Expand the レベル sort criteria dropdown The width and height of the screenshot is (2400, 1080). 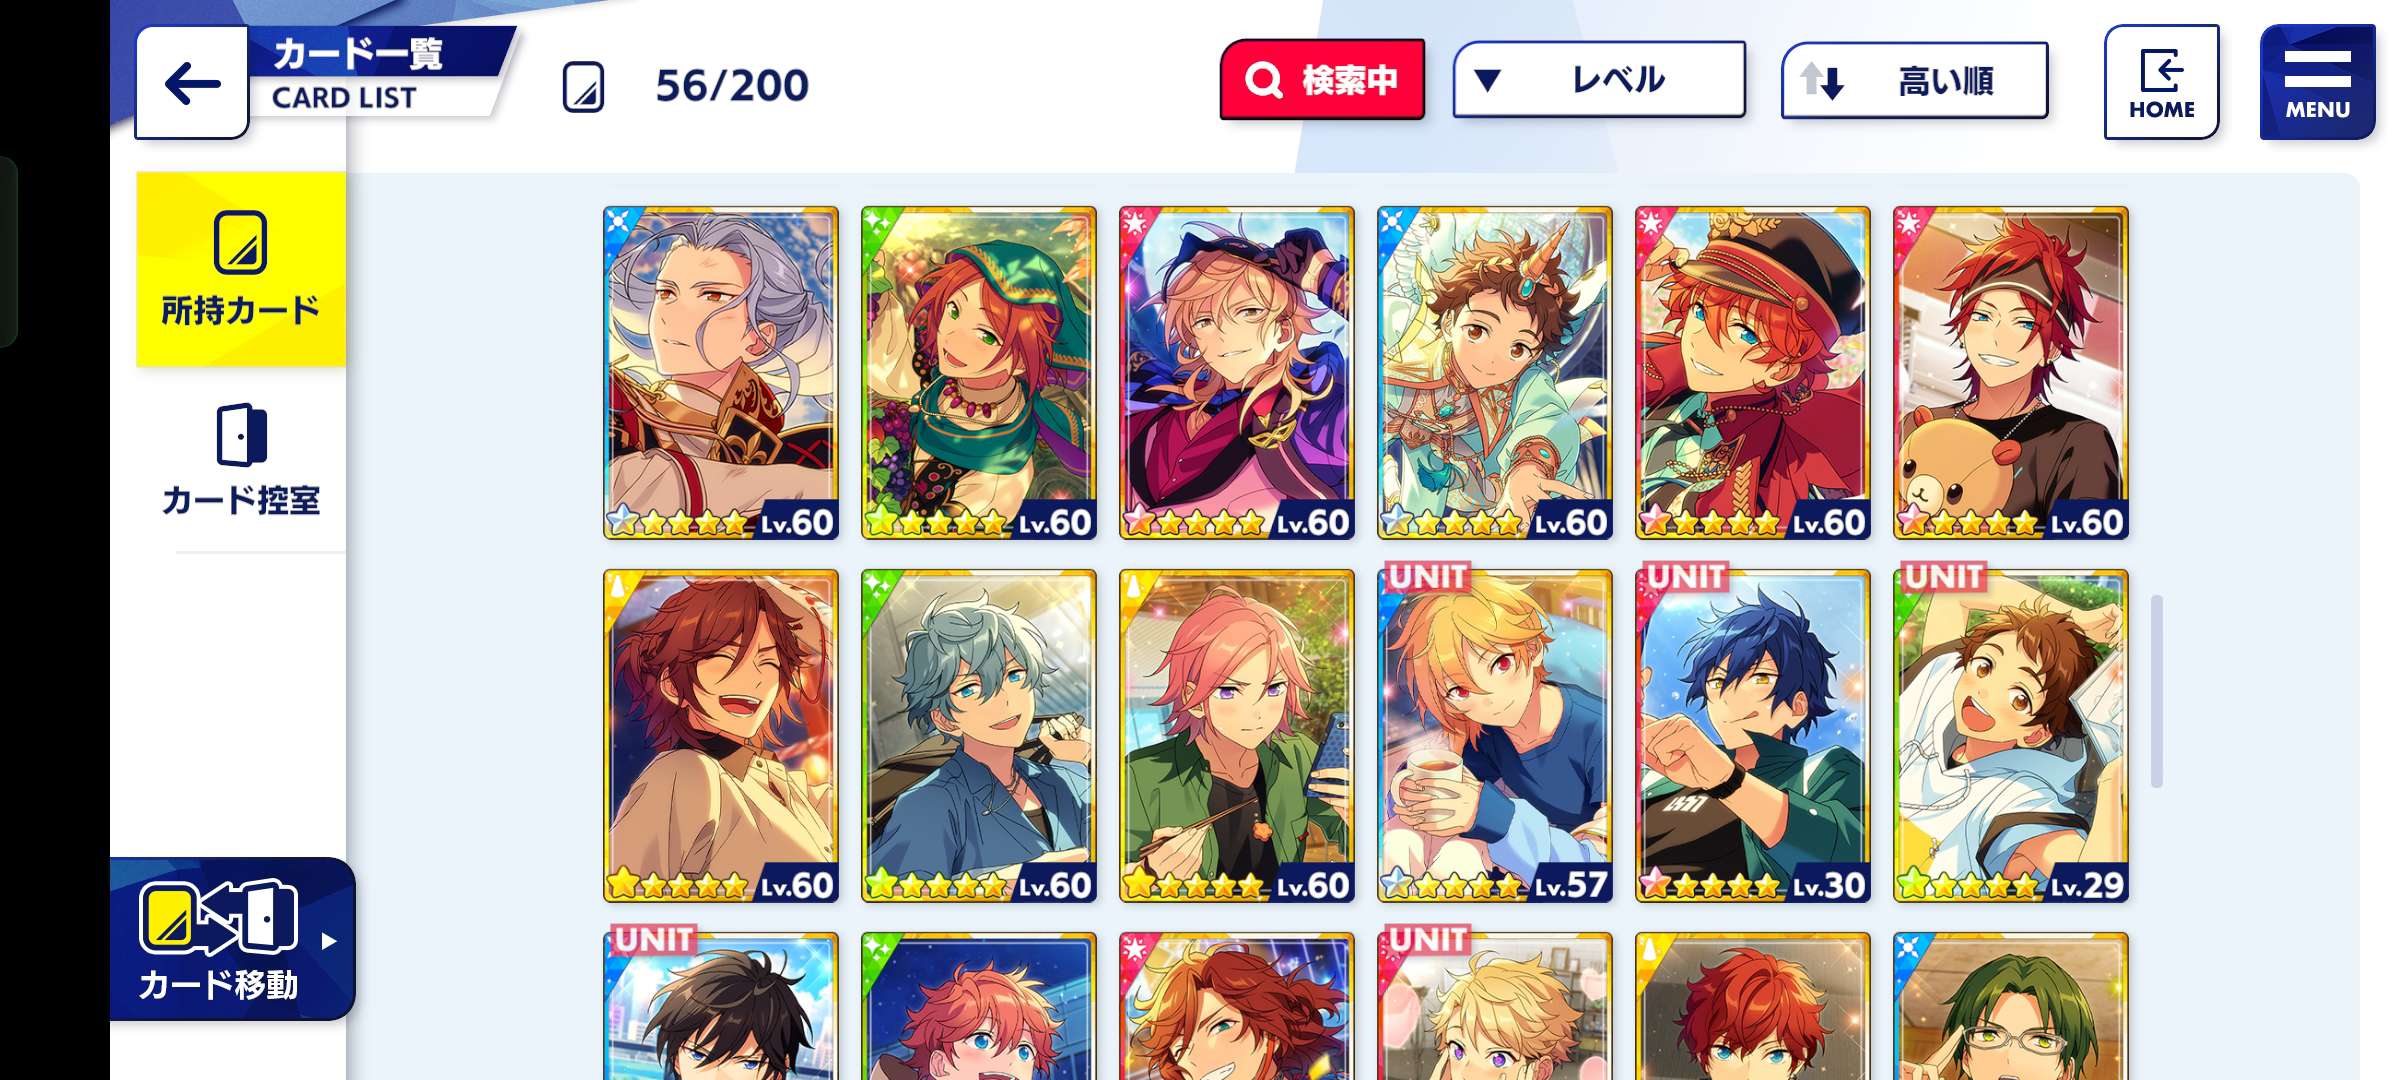point(1599,80)
